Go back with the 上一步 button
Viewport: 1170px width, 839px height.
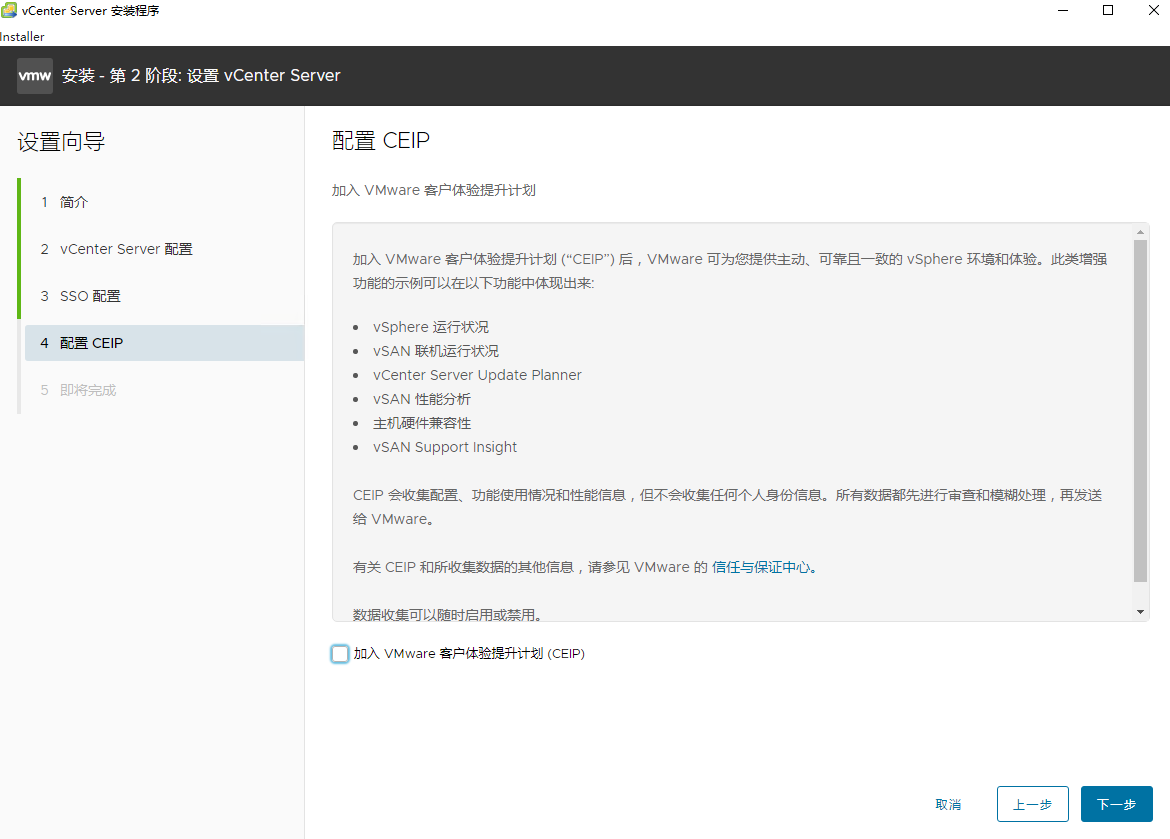tap(1033, 805)
